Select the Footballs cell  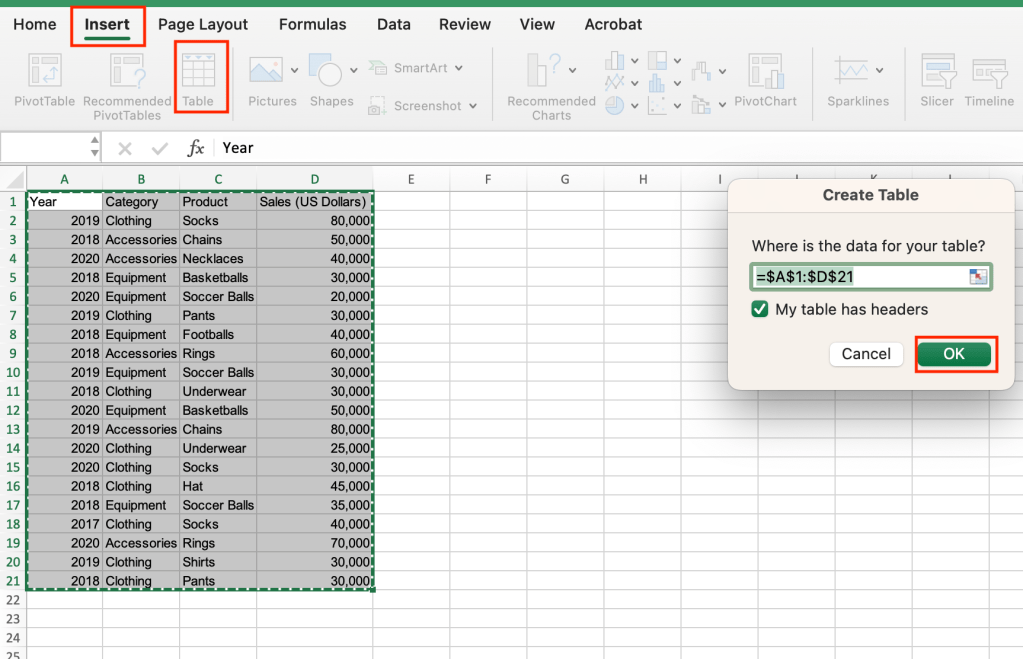218,334
